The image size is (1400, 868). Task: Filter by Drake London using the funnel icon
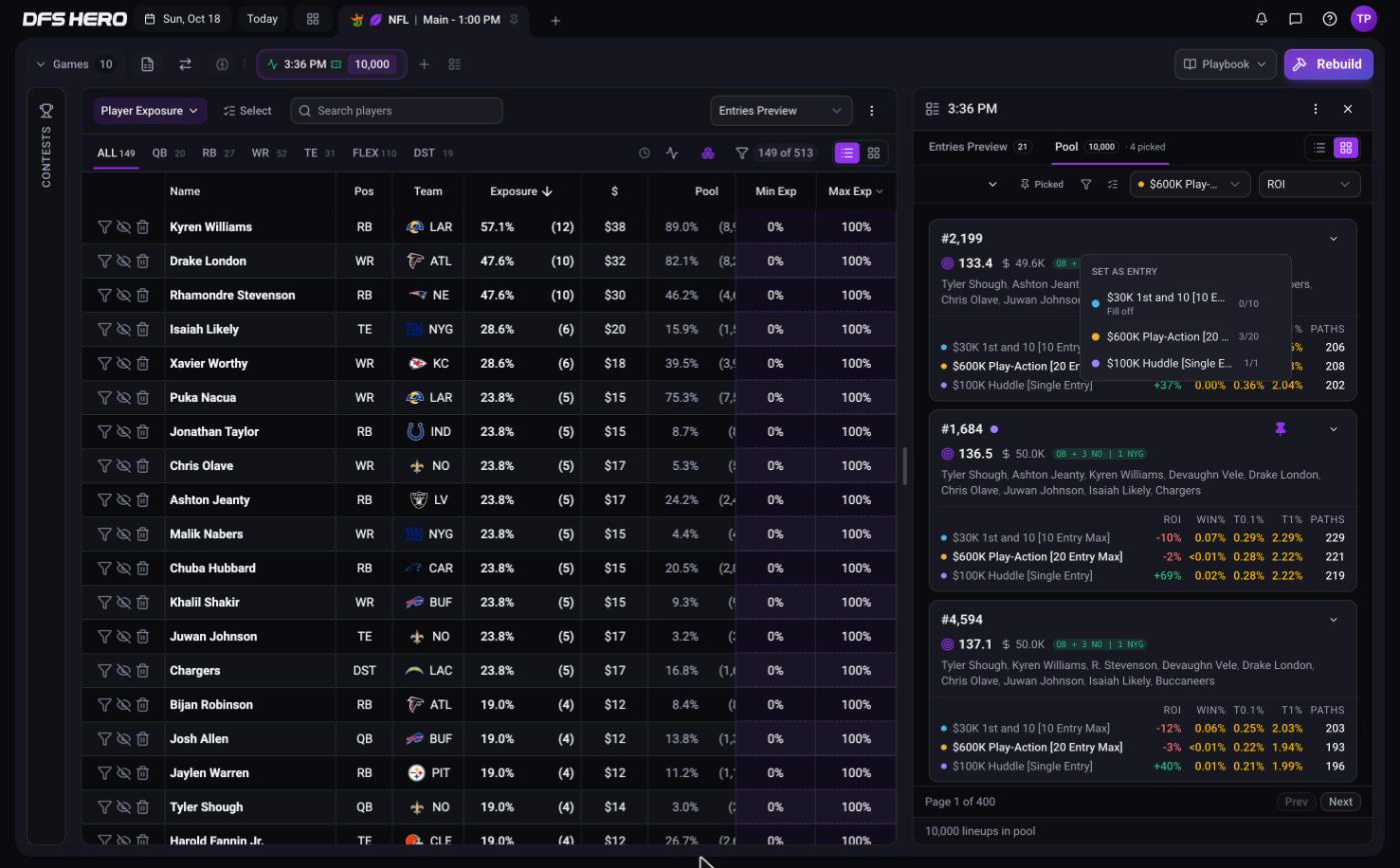[x=104, y=261]
